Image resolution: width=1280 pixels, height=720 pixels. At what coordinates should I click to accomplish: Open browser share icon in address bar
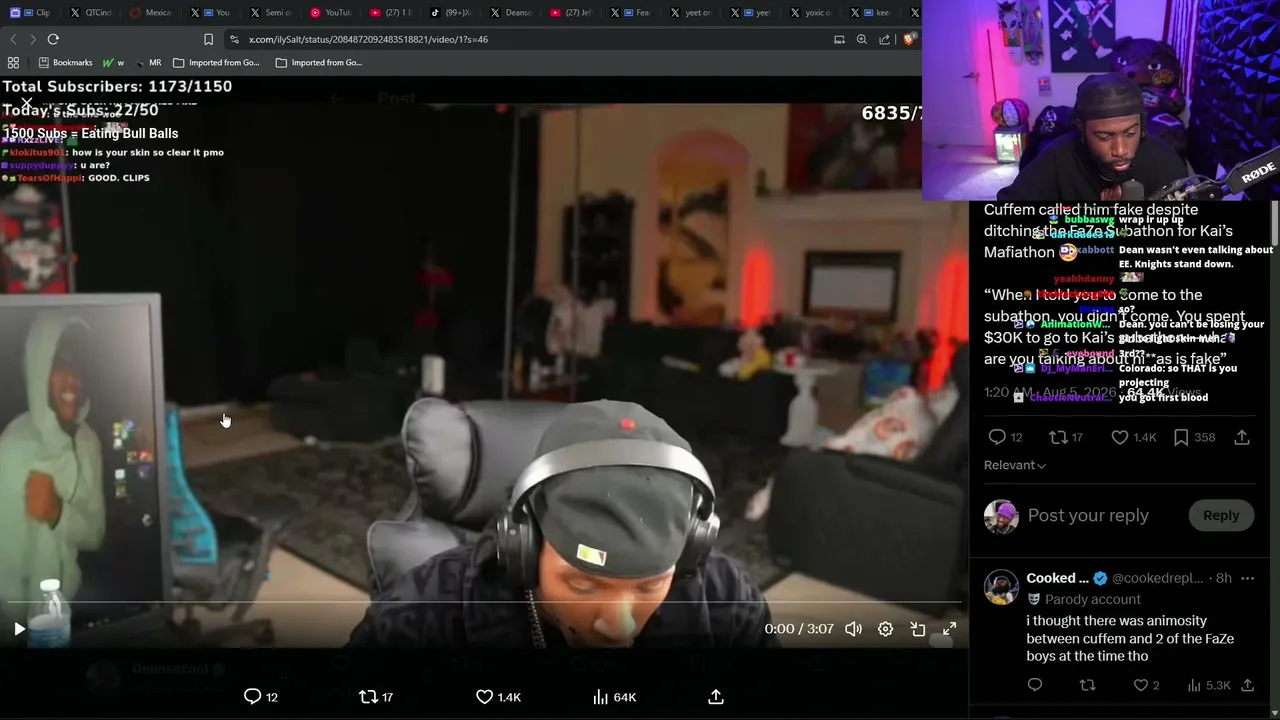pos(885,39)
